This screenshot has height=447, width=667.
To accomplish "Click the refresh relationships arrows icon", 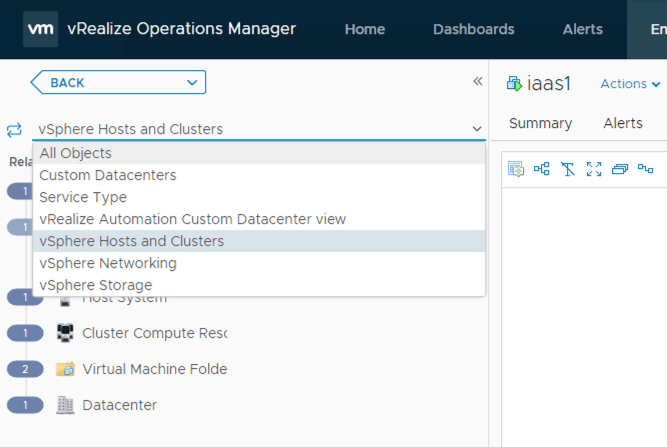I will click(14, 129).
